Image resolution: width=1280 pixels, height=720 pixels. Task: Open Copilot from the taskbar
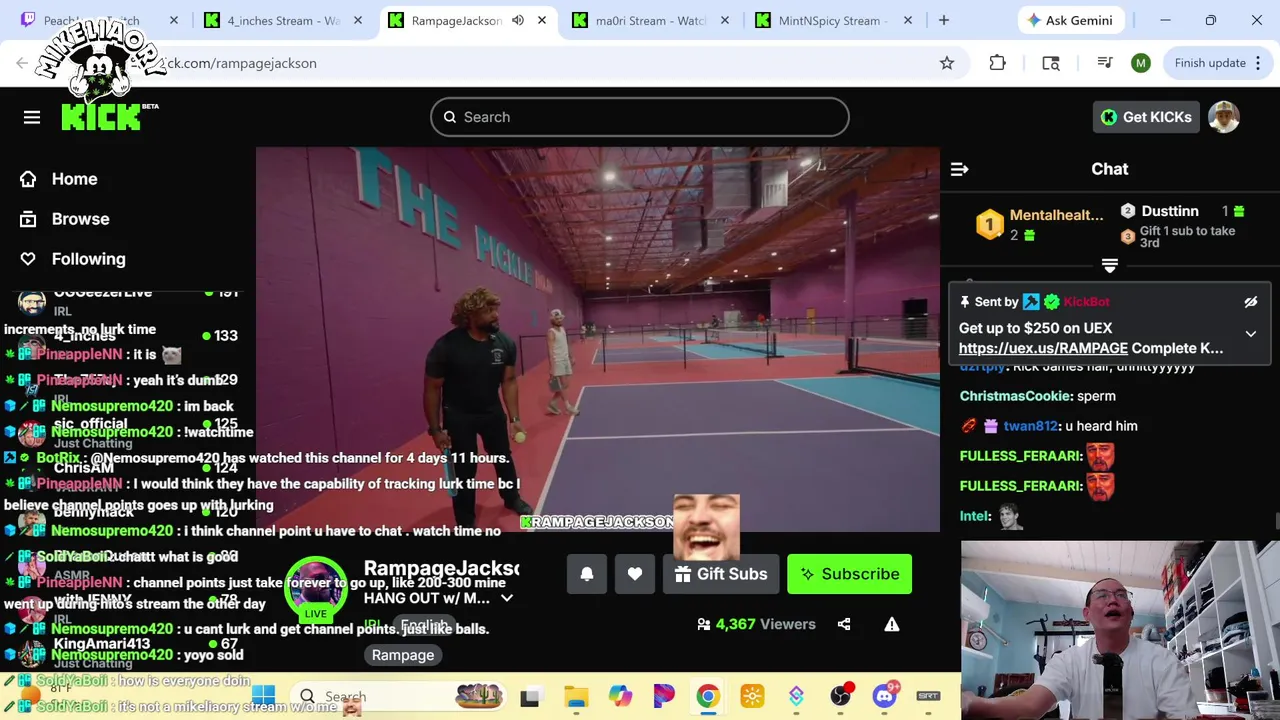tap(620, 696)
